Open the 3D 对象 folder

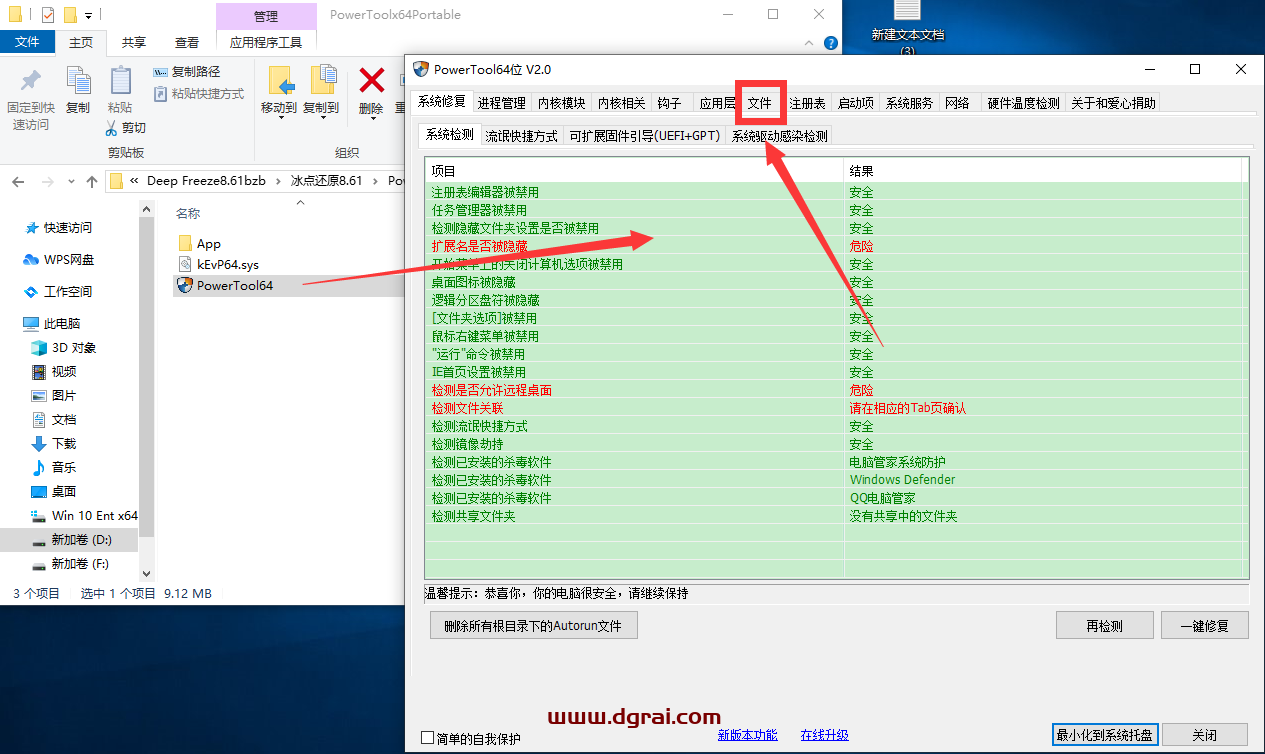pyautogui.click(x=64, y=348)
